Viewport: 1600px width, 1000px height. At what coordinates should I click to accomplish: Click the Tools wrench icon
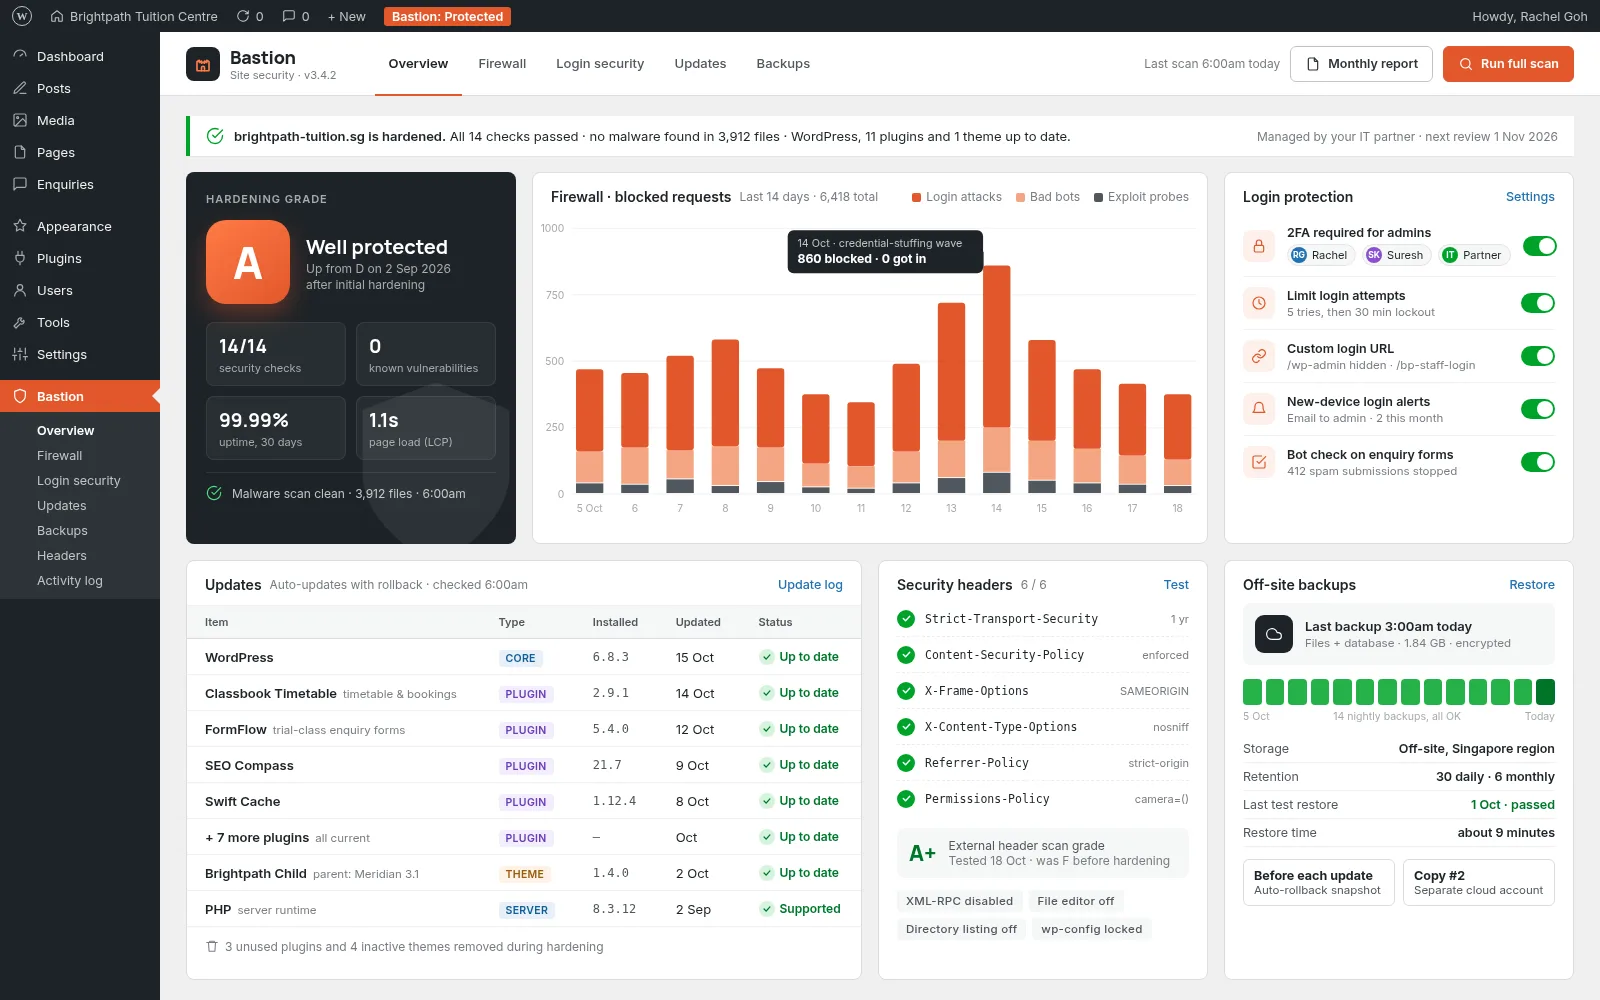pos(20,322)
